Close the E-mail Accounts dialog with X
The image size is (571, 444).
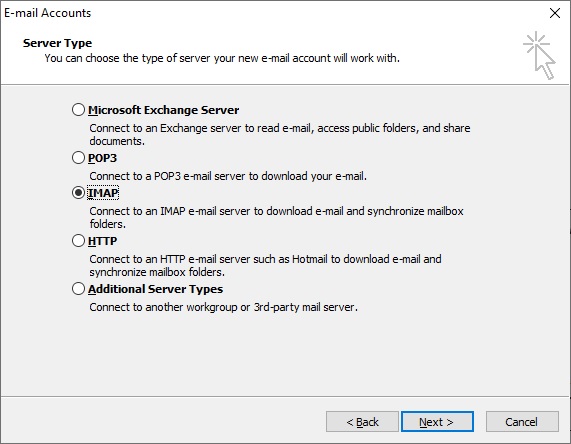click(x=555, y=13)
